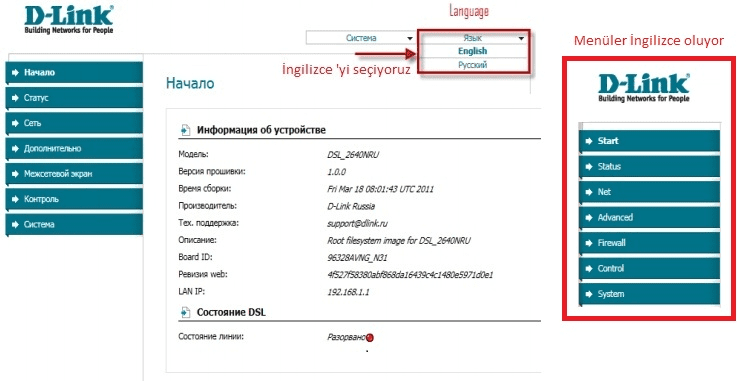Viewport: 747px width, 381px height.
Task: Open the System item in English menu
Action: coord(649,294)
